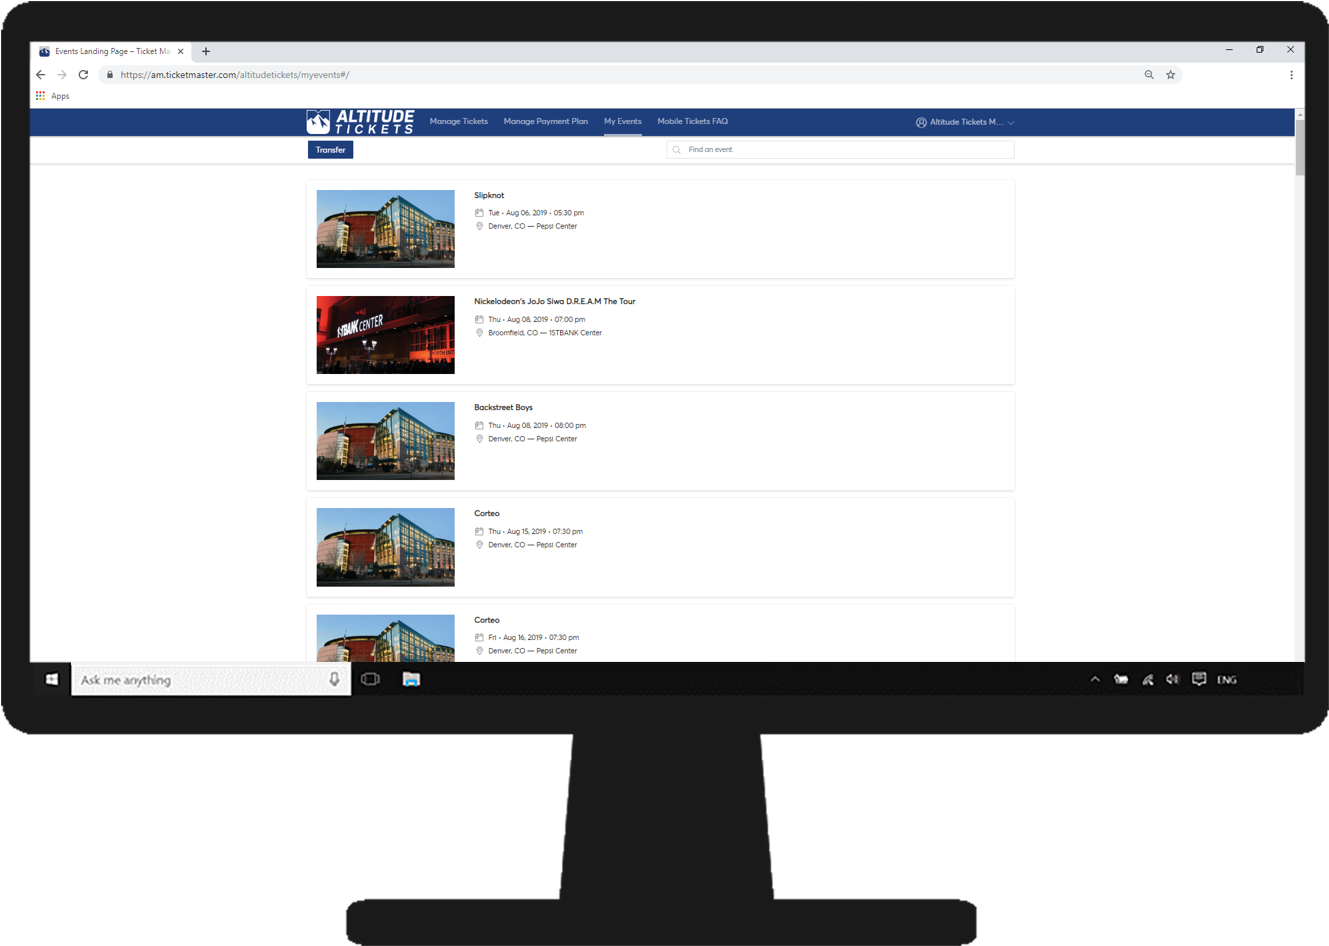Open the Manage Tickets menu
The height and width of the screenshot is (946, 1329).
click(x=459, y=122)
